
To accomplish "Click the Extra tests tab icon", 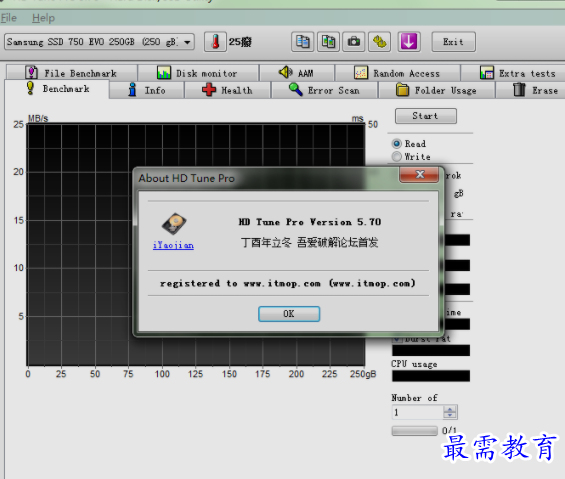I will (x=487, y=72).
